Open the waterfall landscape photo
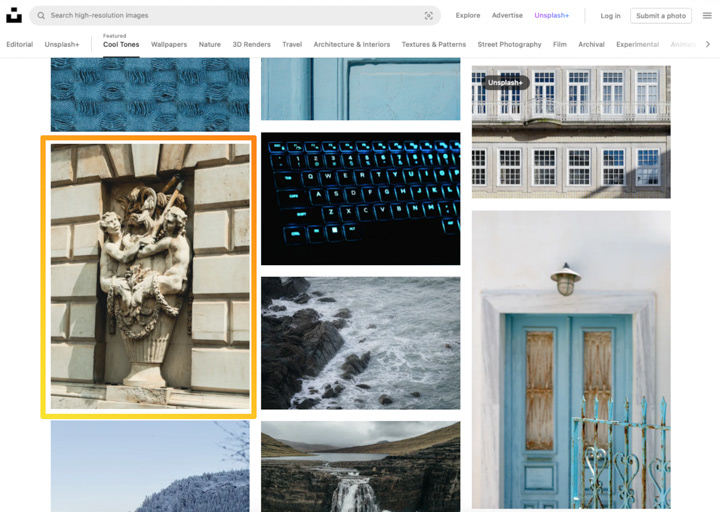The height and width of the screenshot is (512, 720). pos(360,467)
